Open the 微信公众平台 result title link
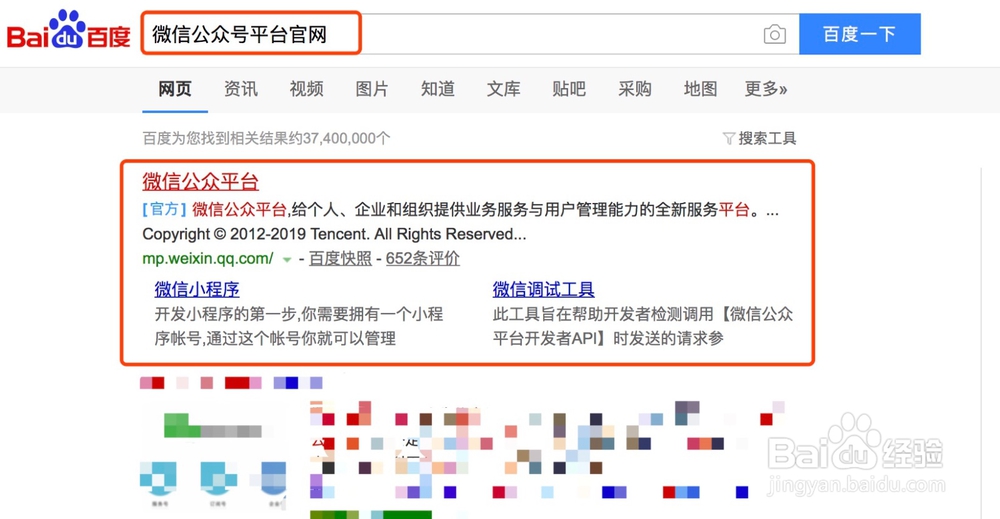 200,181
